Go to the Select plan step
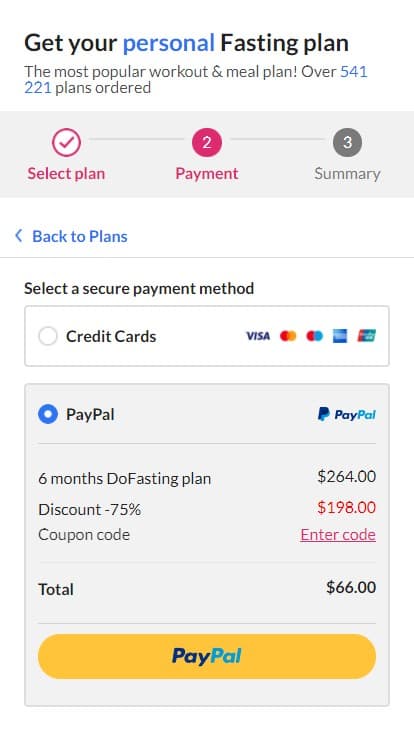414x736 pixels. tap(66, 174)
